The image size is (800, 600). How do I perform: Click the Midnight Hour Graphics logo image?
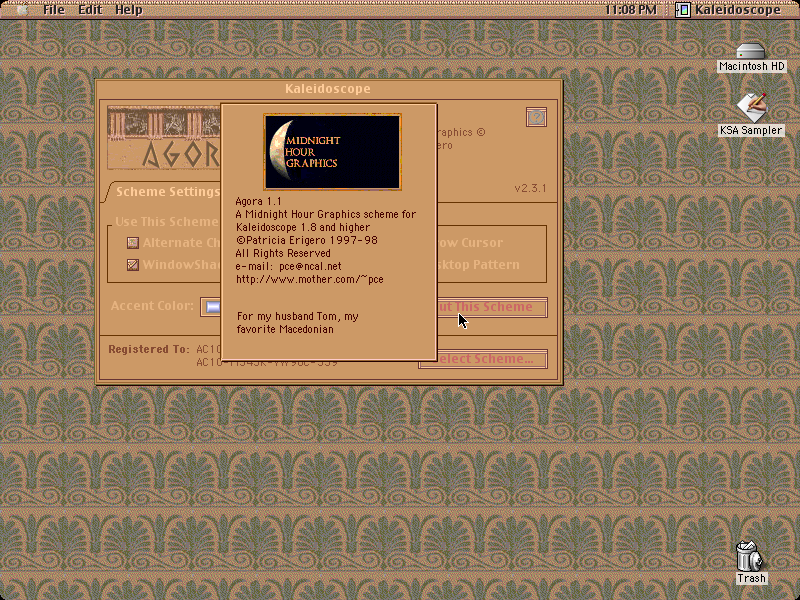tap(332, 152)
